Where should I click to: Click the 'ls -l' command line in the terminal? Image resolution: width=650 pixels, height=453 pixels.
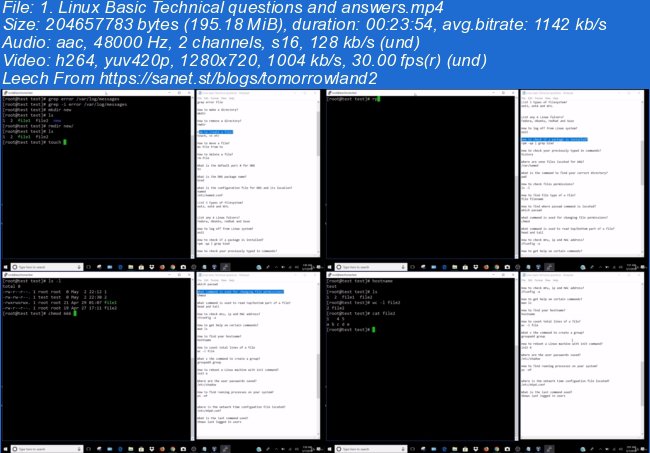click(32, 281)
